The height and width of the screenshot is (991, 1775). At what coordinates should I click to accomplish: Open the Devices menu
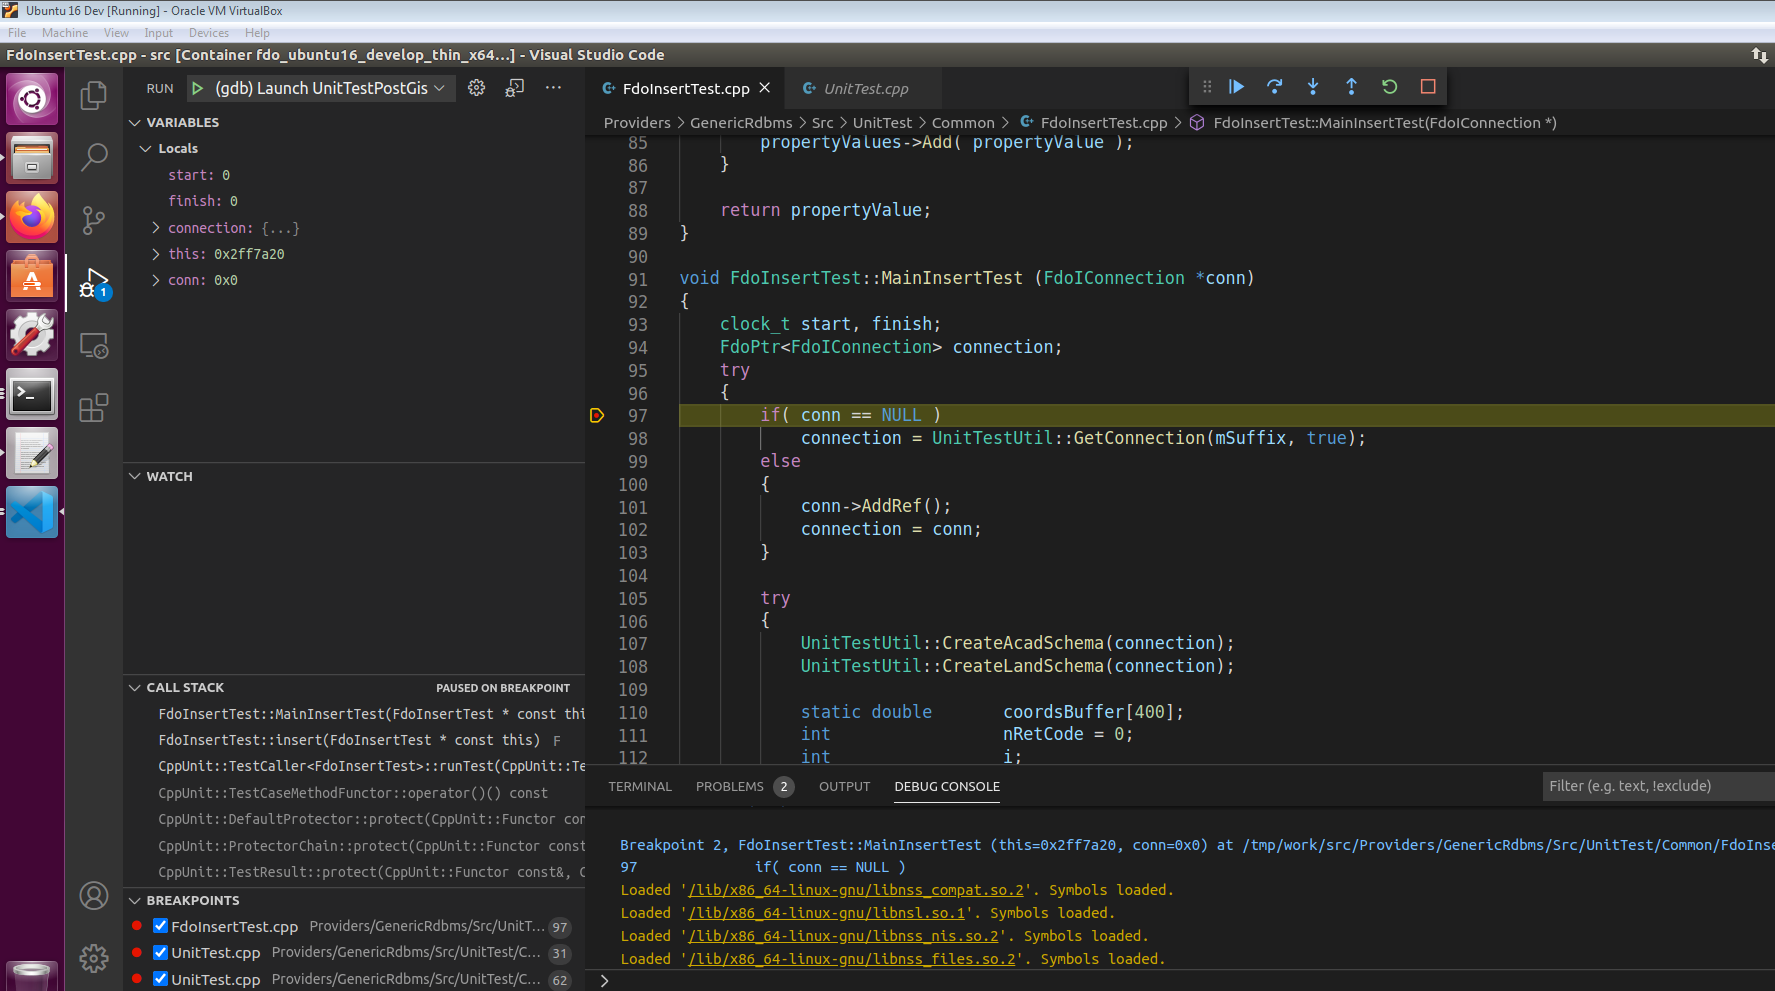click(x=208, y=32)
